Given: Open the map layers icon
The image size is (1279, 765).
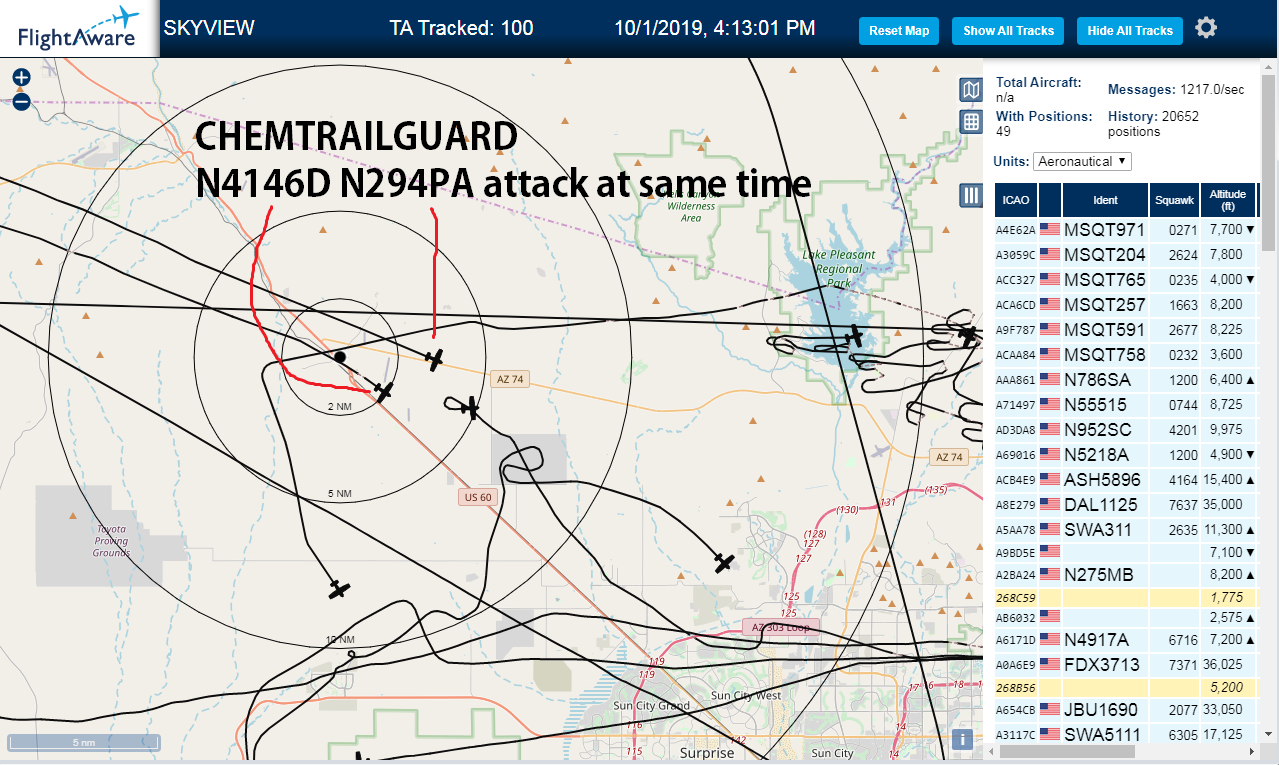Looking at the screenshot, I should tap(970, 91).
